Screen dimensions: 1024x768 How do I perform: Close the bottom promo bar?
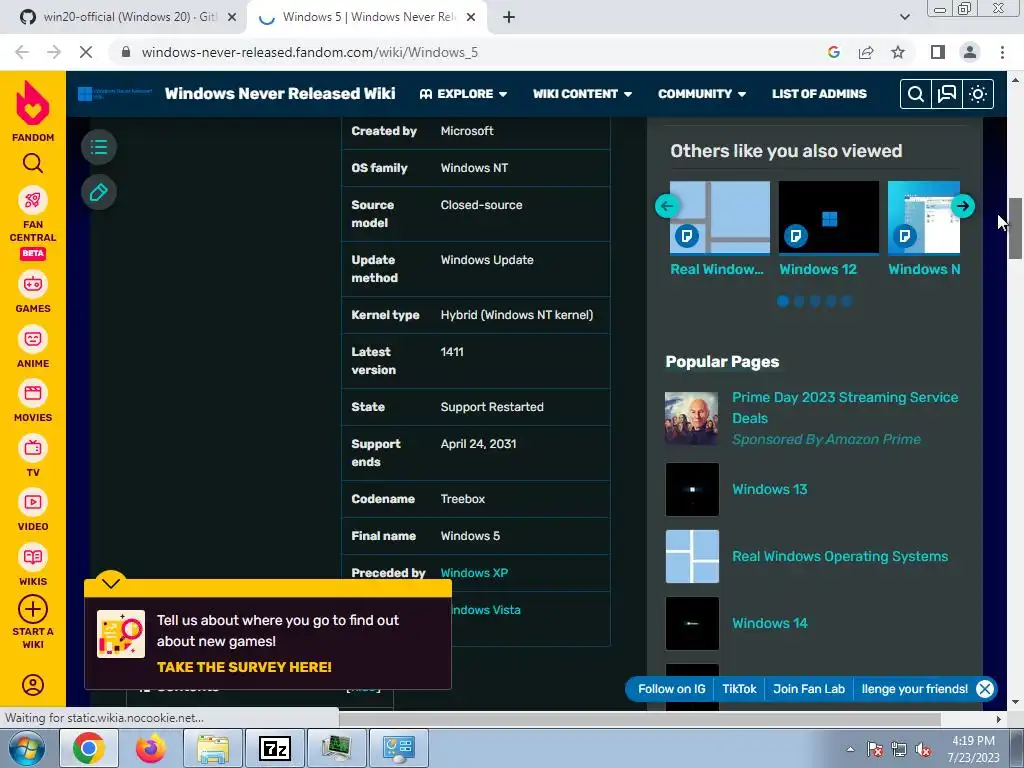point(985,688)
